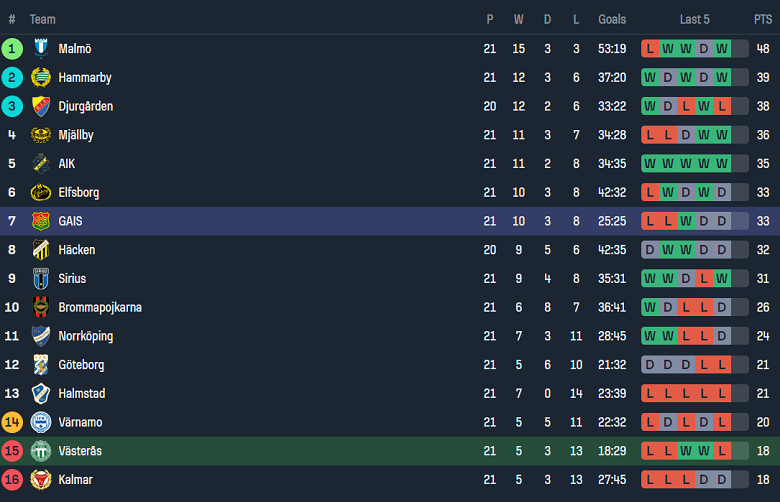
Task: Open the Norrköping team page link
Action: [x=85, y=336]
